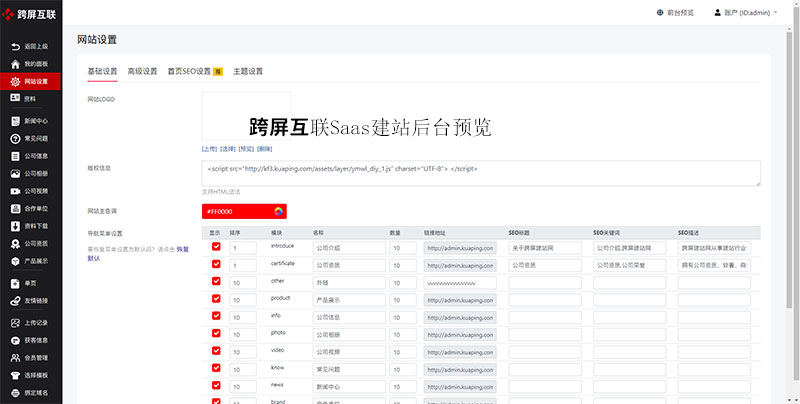Click link address field of other row
Image resolution: width=800 pixels, height=404 pixels.
(x=460, y=283)
